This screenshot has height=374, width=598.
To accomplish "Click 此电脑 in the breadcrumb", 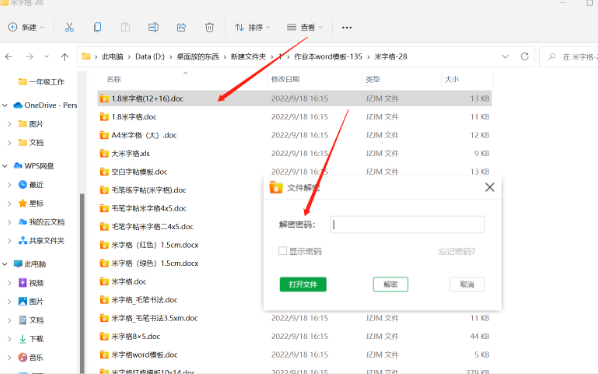I will 113,56.
